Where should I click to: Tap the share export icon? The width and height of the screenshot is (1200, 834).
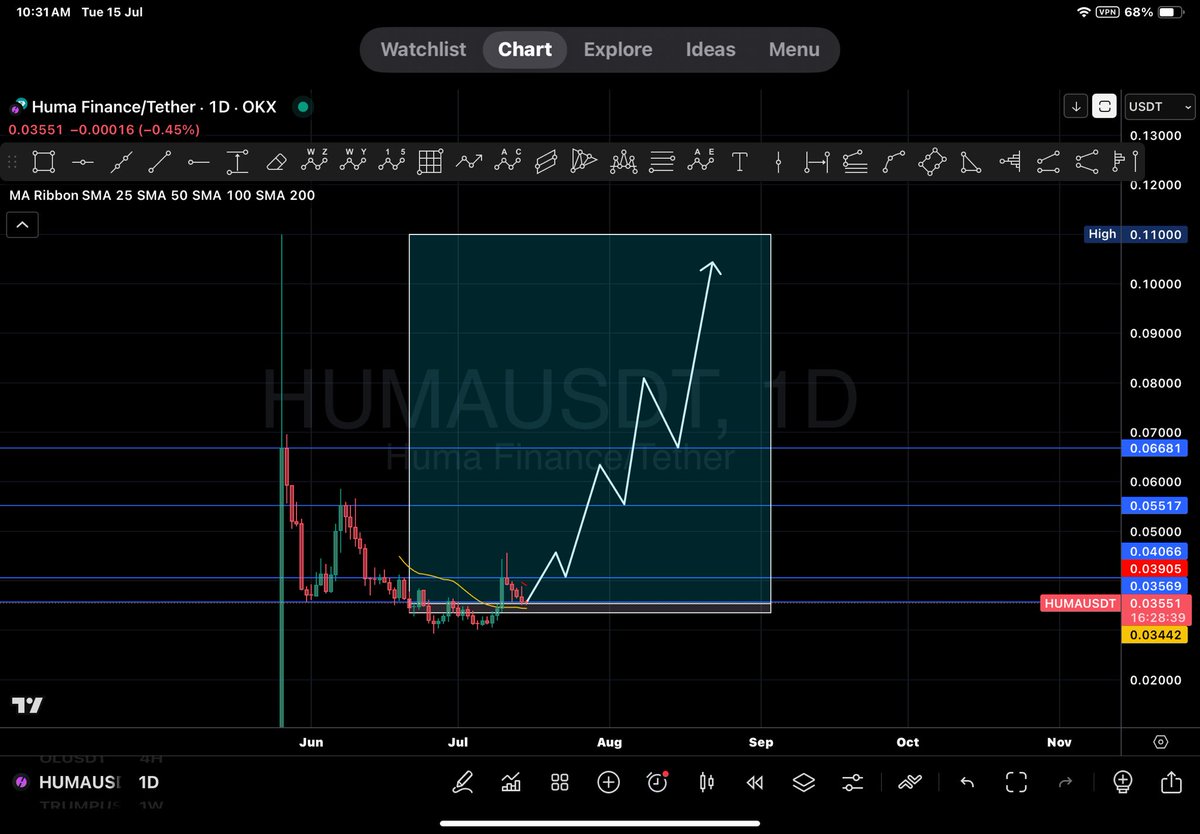(x=1171, y=782)
